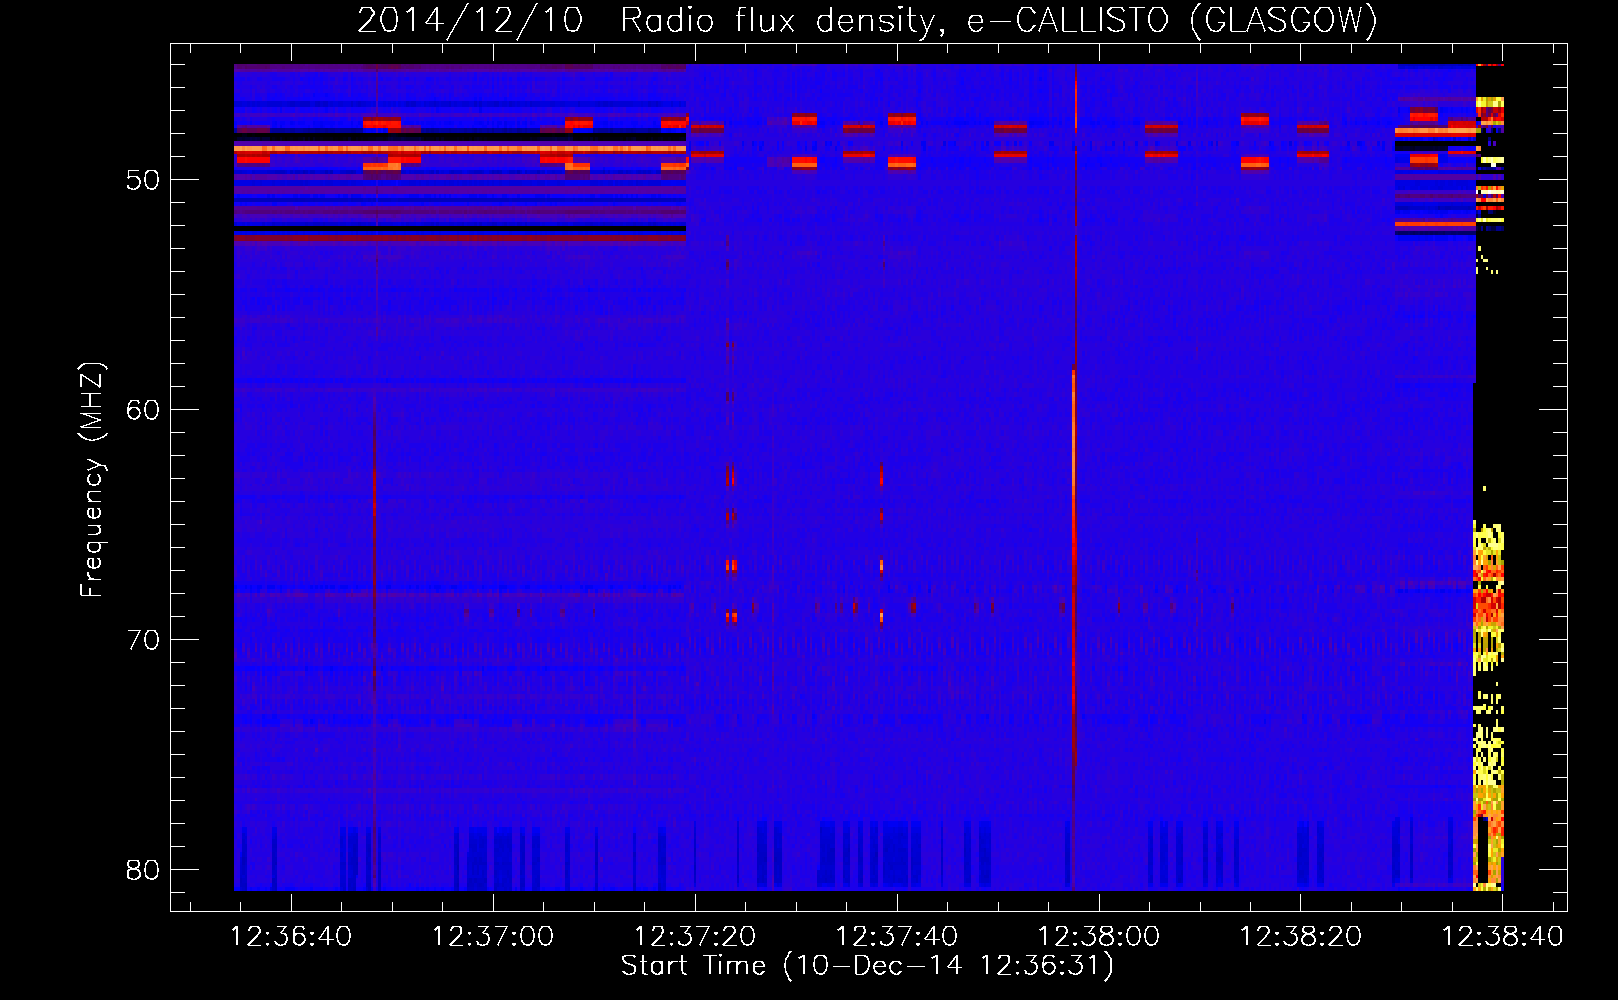Click the 12:36:40 time tick label
The width and height of the screenshot is (1618, 1000).
tap(291, 937)
